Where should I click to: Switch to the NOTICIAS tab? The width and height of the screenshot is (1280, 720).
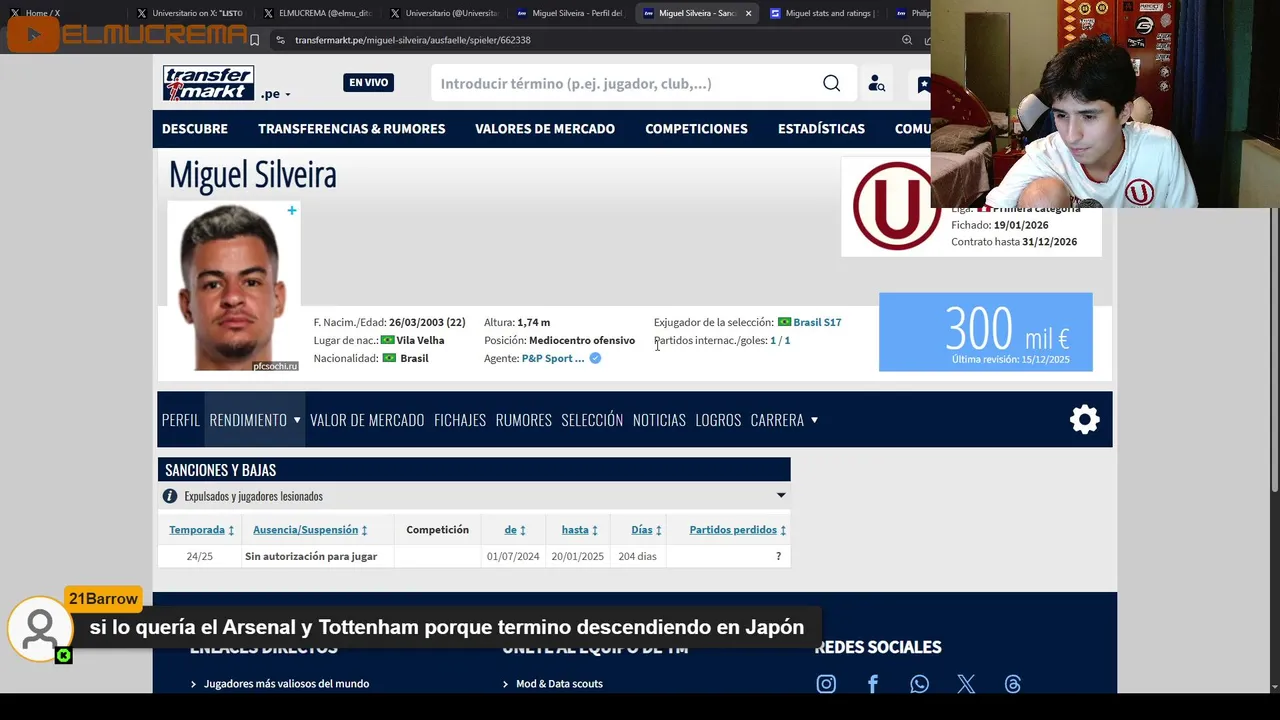click(x=659, y=420)
